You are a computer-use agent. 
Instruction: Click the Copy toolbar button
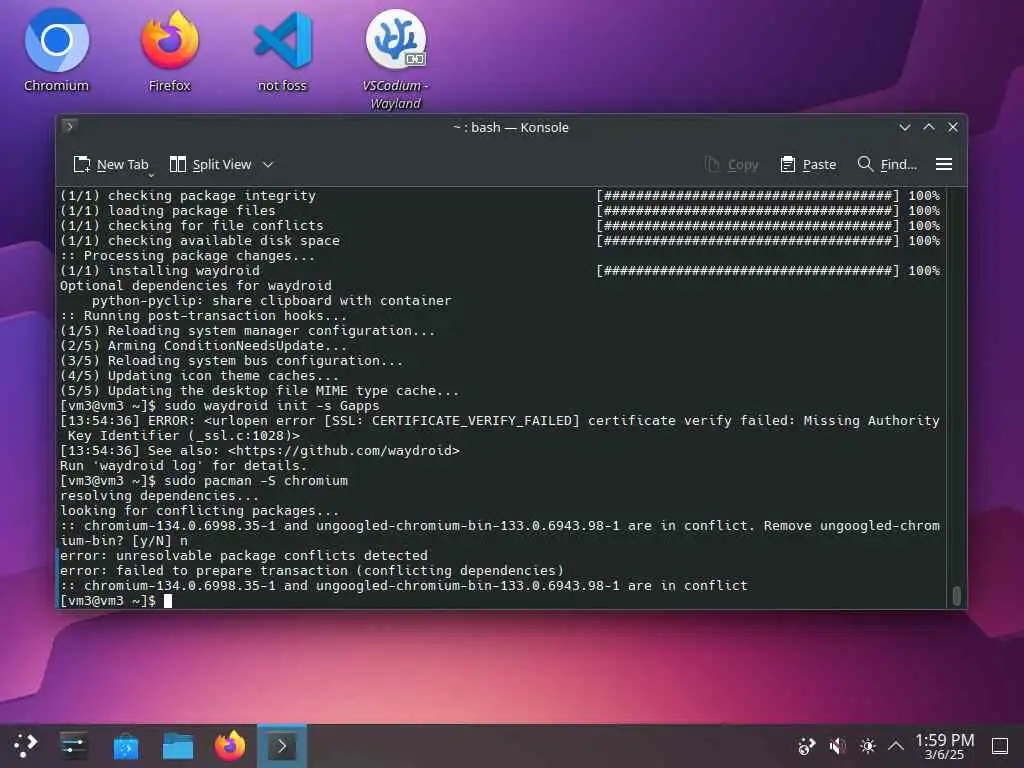[731, 165]
